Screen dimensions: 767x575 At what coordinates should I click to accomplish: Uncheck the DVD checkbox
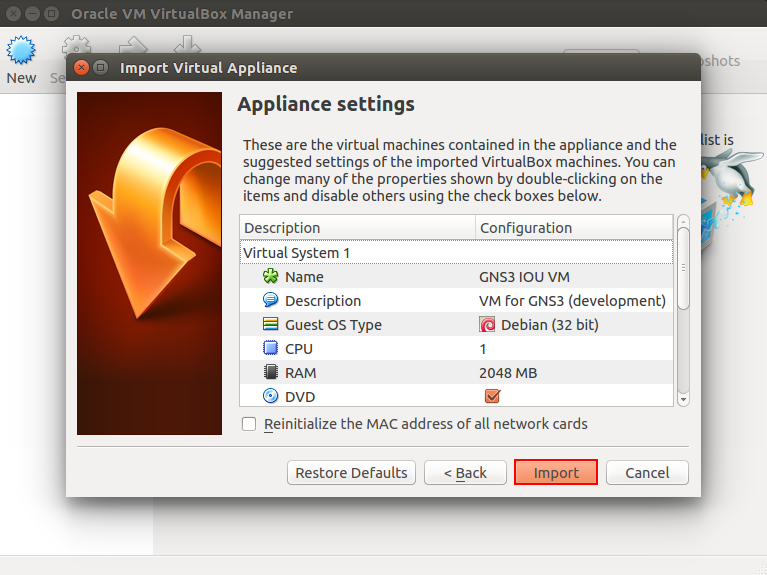click(x=492, y=396)
